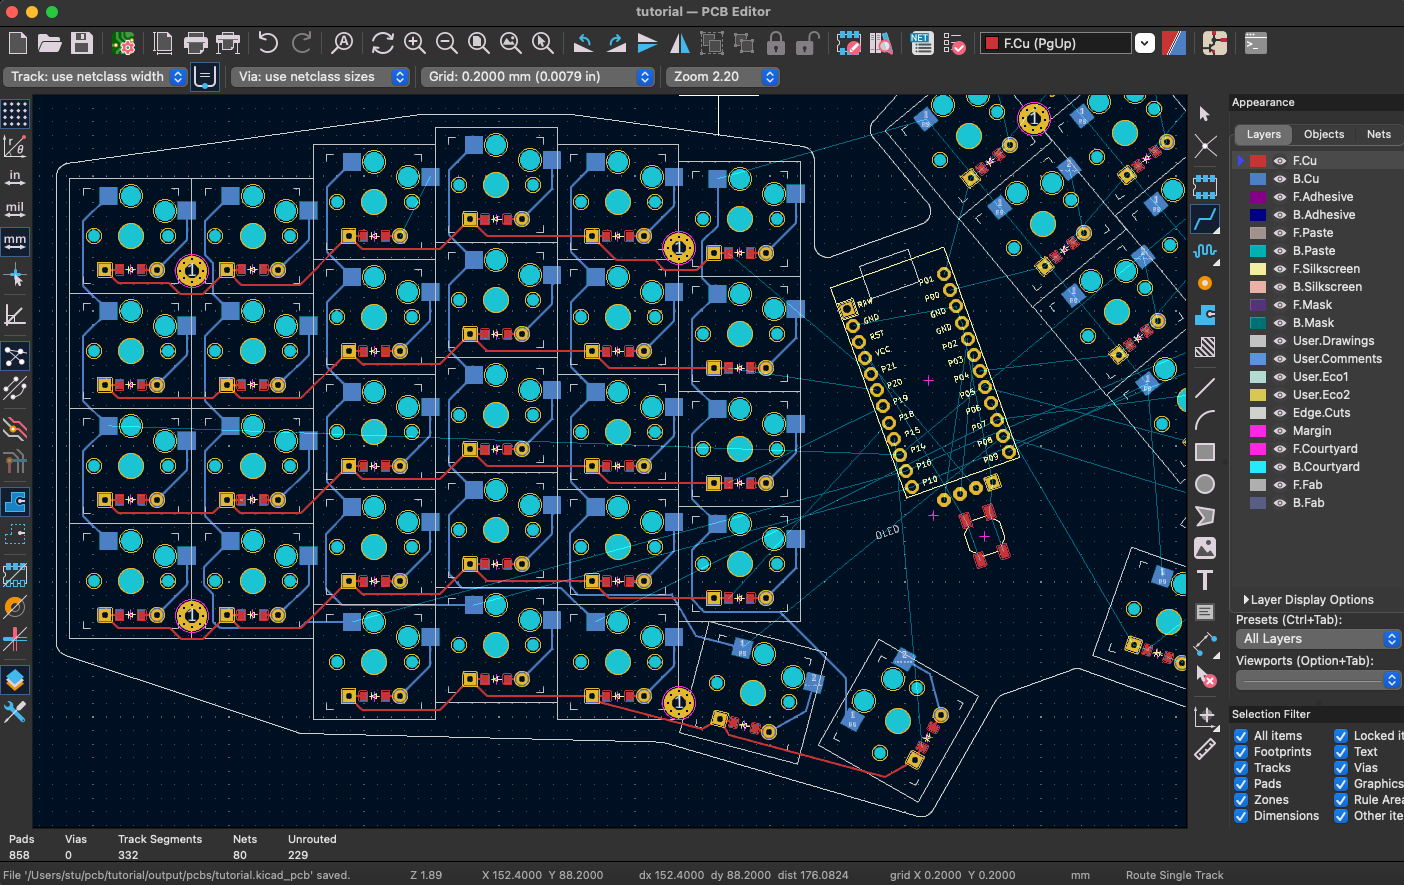Open the Design Rules Checker
This screenshot has height=885, width=1404.
point(954,43)
